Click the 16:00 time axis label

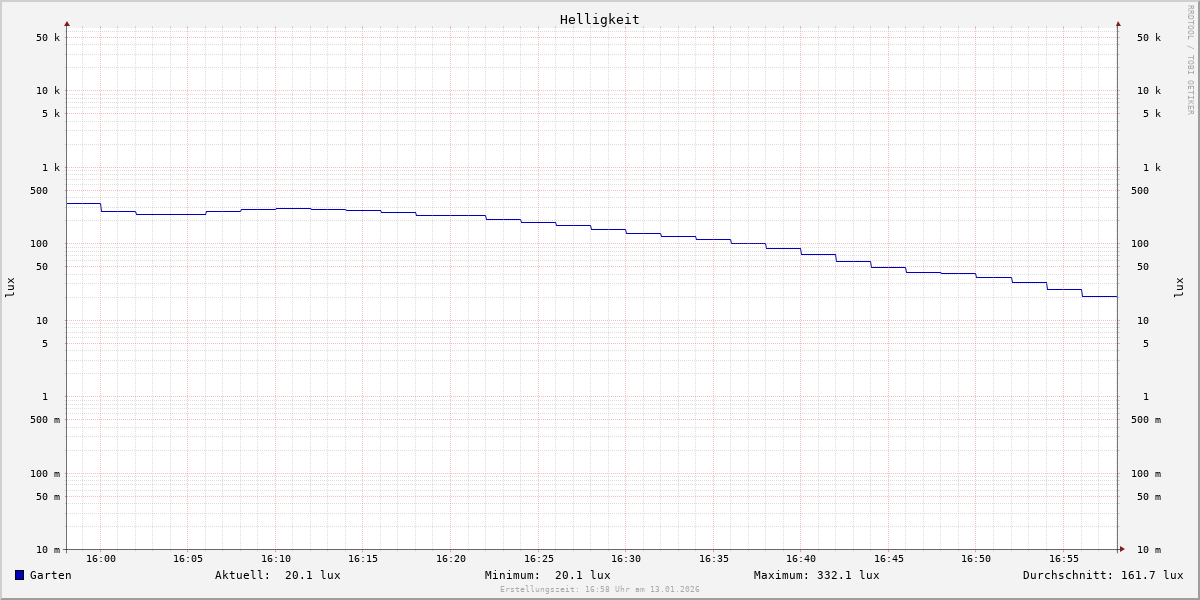tap(101, 559)
